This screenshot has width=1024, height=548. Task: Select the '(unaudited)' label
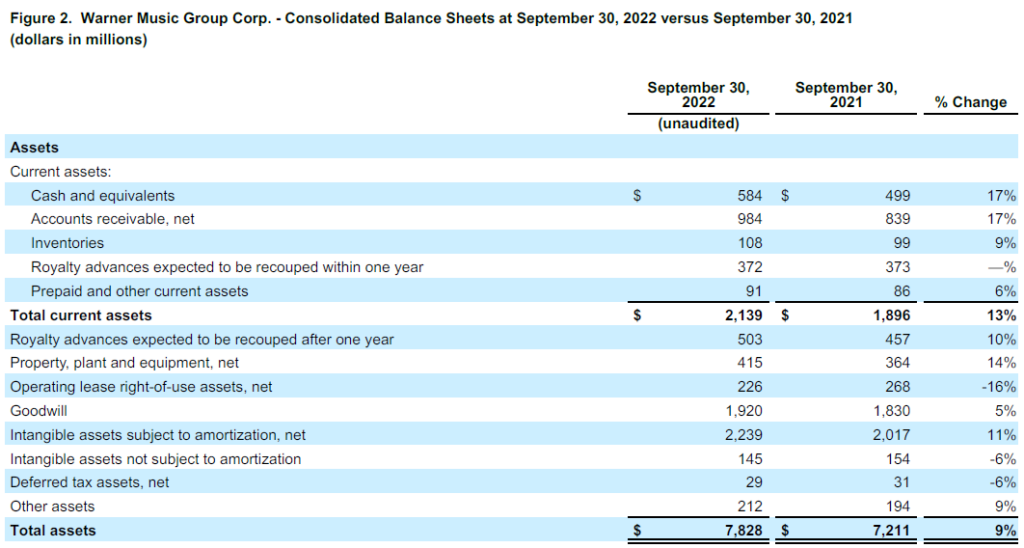pos(698,124)
